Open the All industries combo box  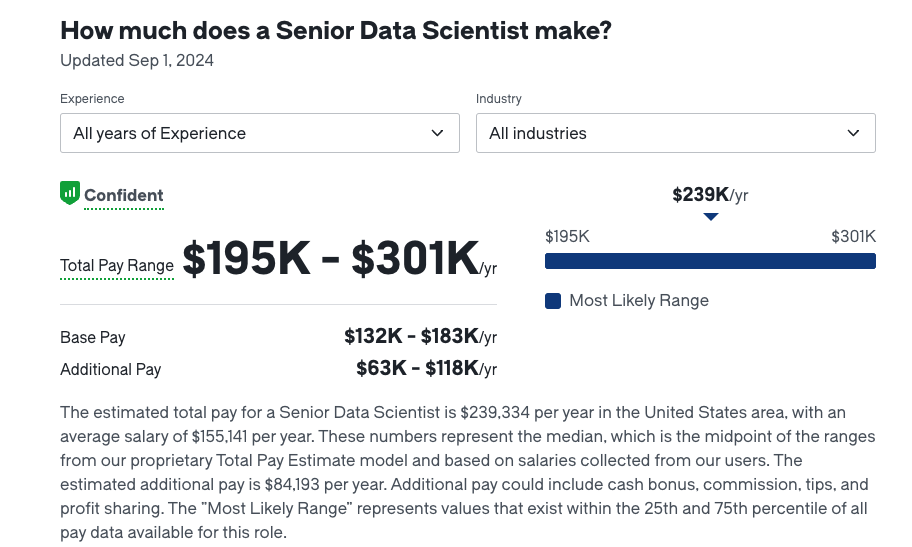(x=676, y=133)
